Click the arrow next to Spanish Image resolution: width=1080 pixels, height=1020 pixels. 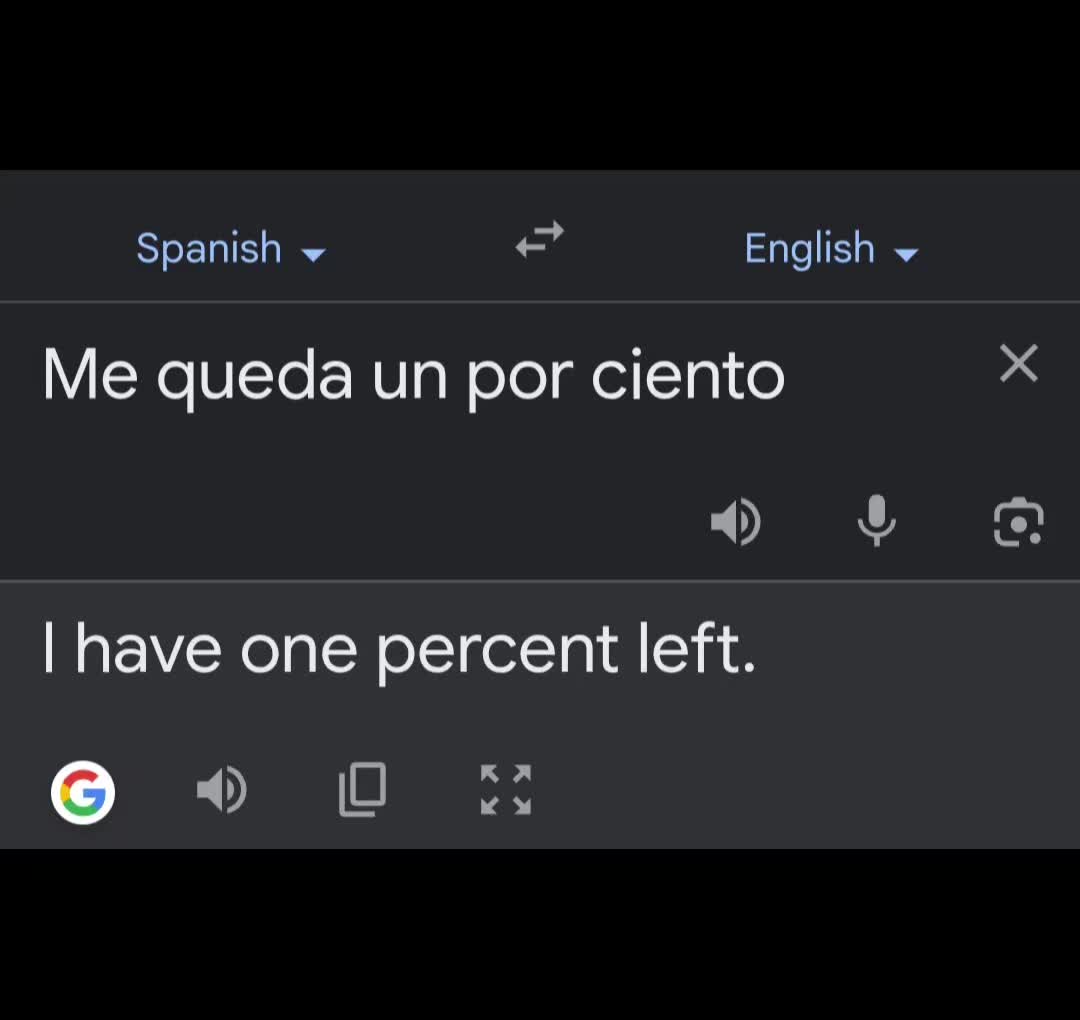(313, 256)
